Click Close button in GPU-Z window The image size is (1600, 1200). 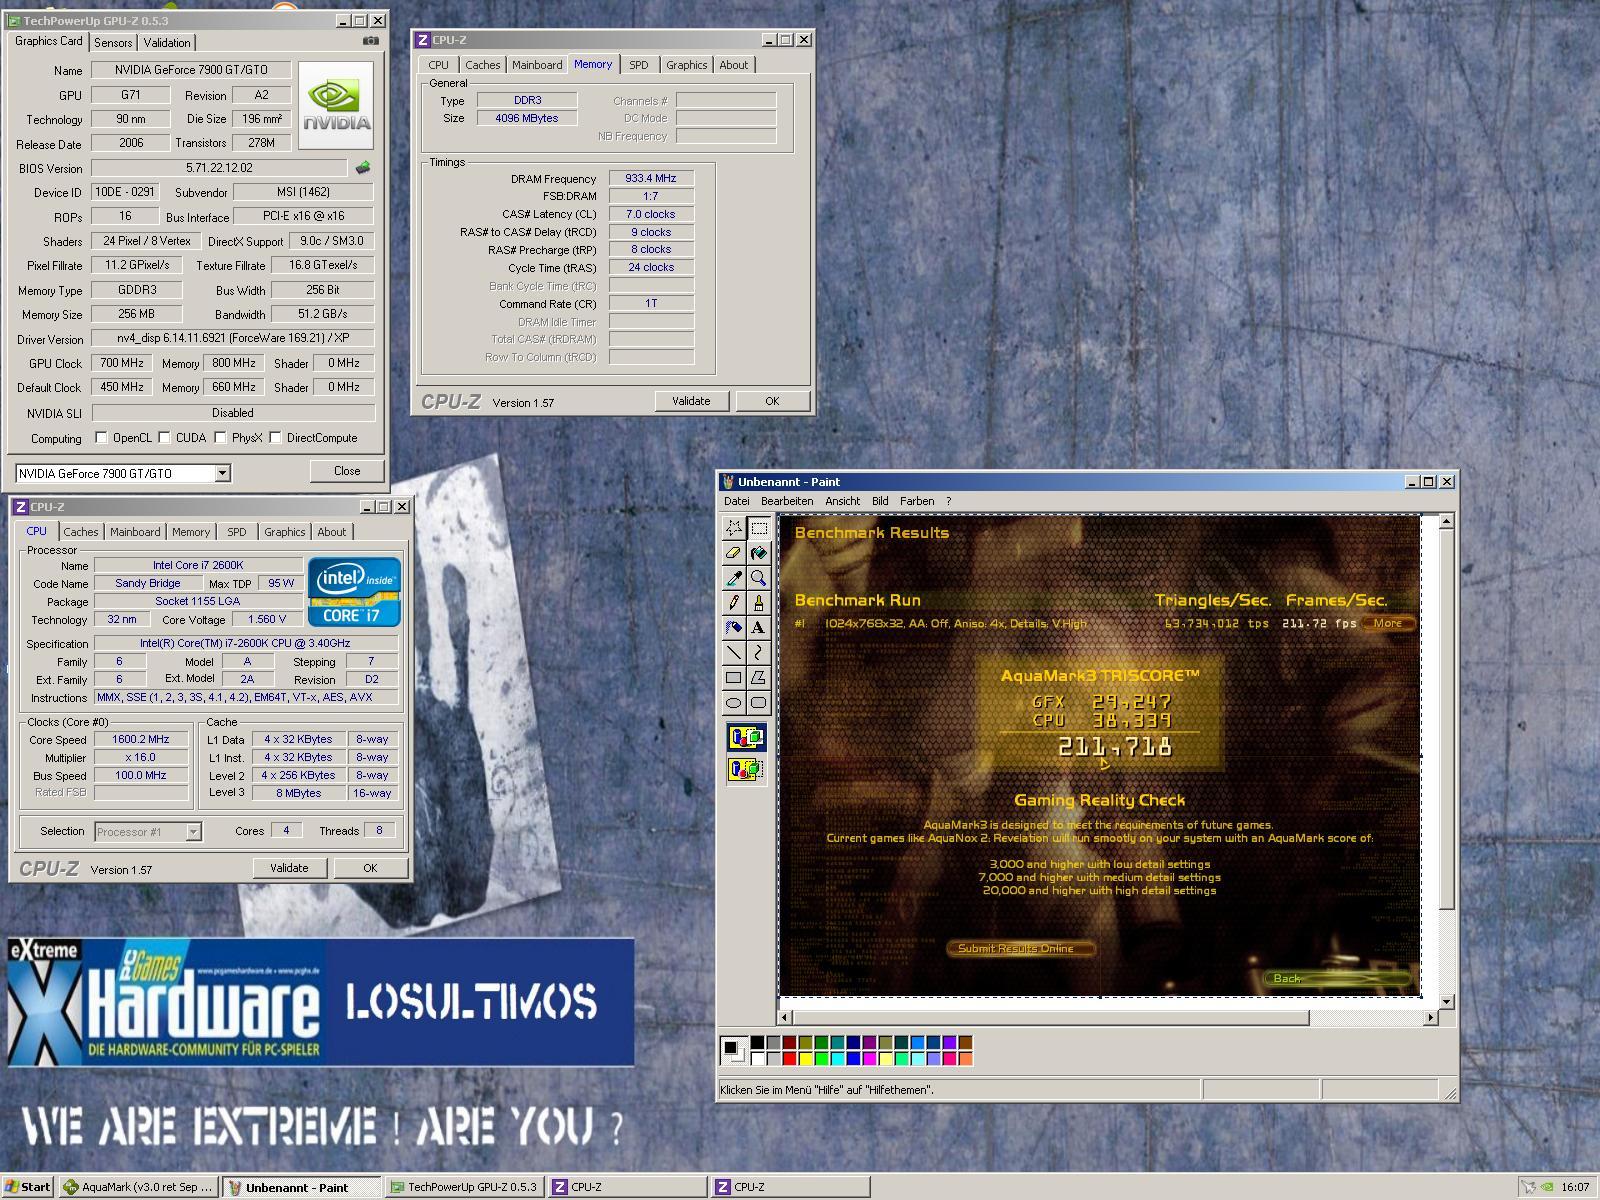click(347, 471)
